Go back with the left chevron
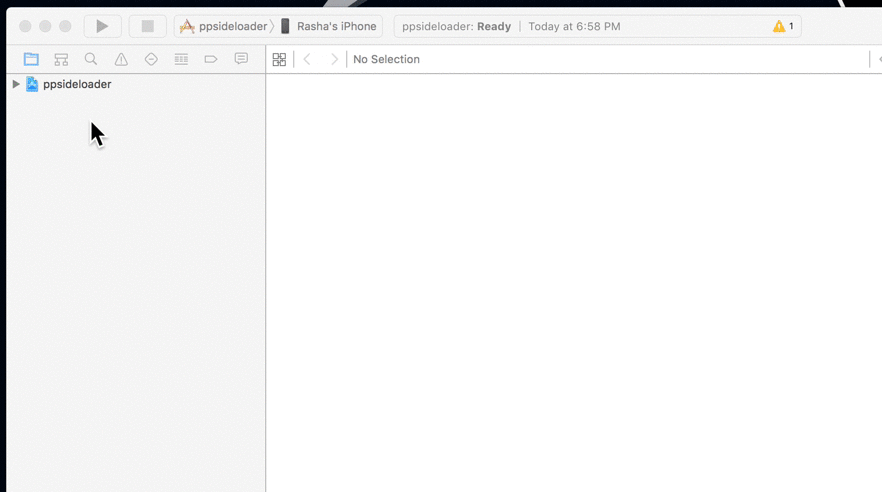882x492 pixels. click(x=308, y=59)
